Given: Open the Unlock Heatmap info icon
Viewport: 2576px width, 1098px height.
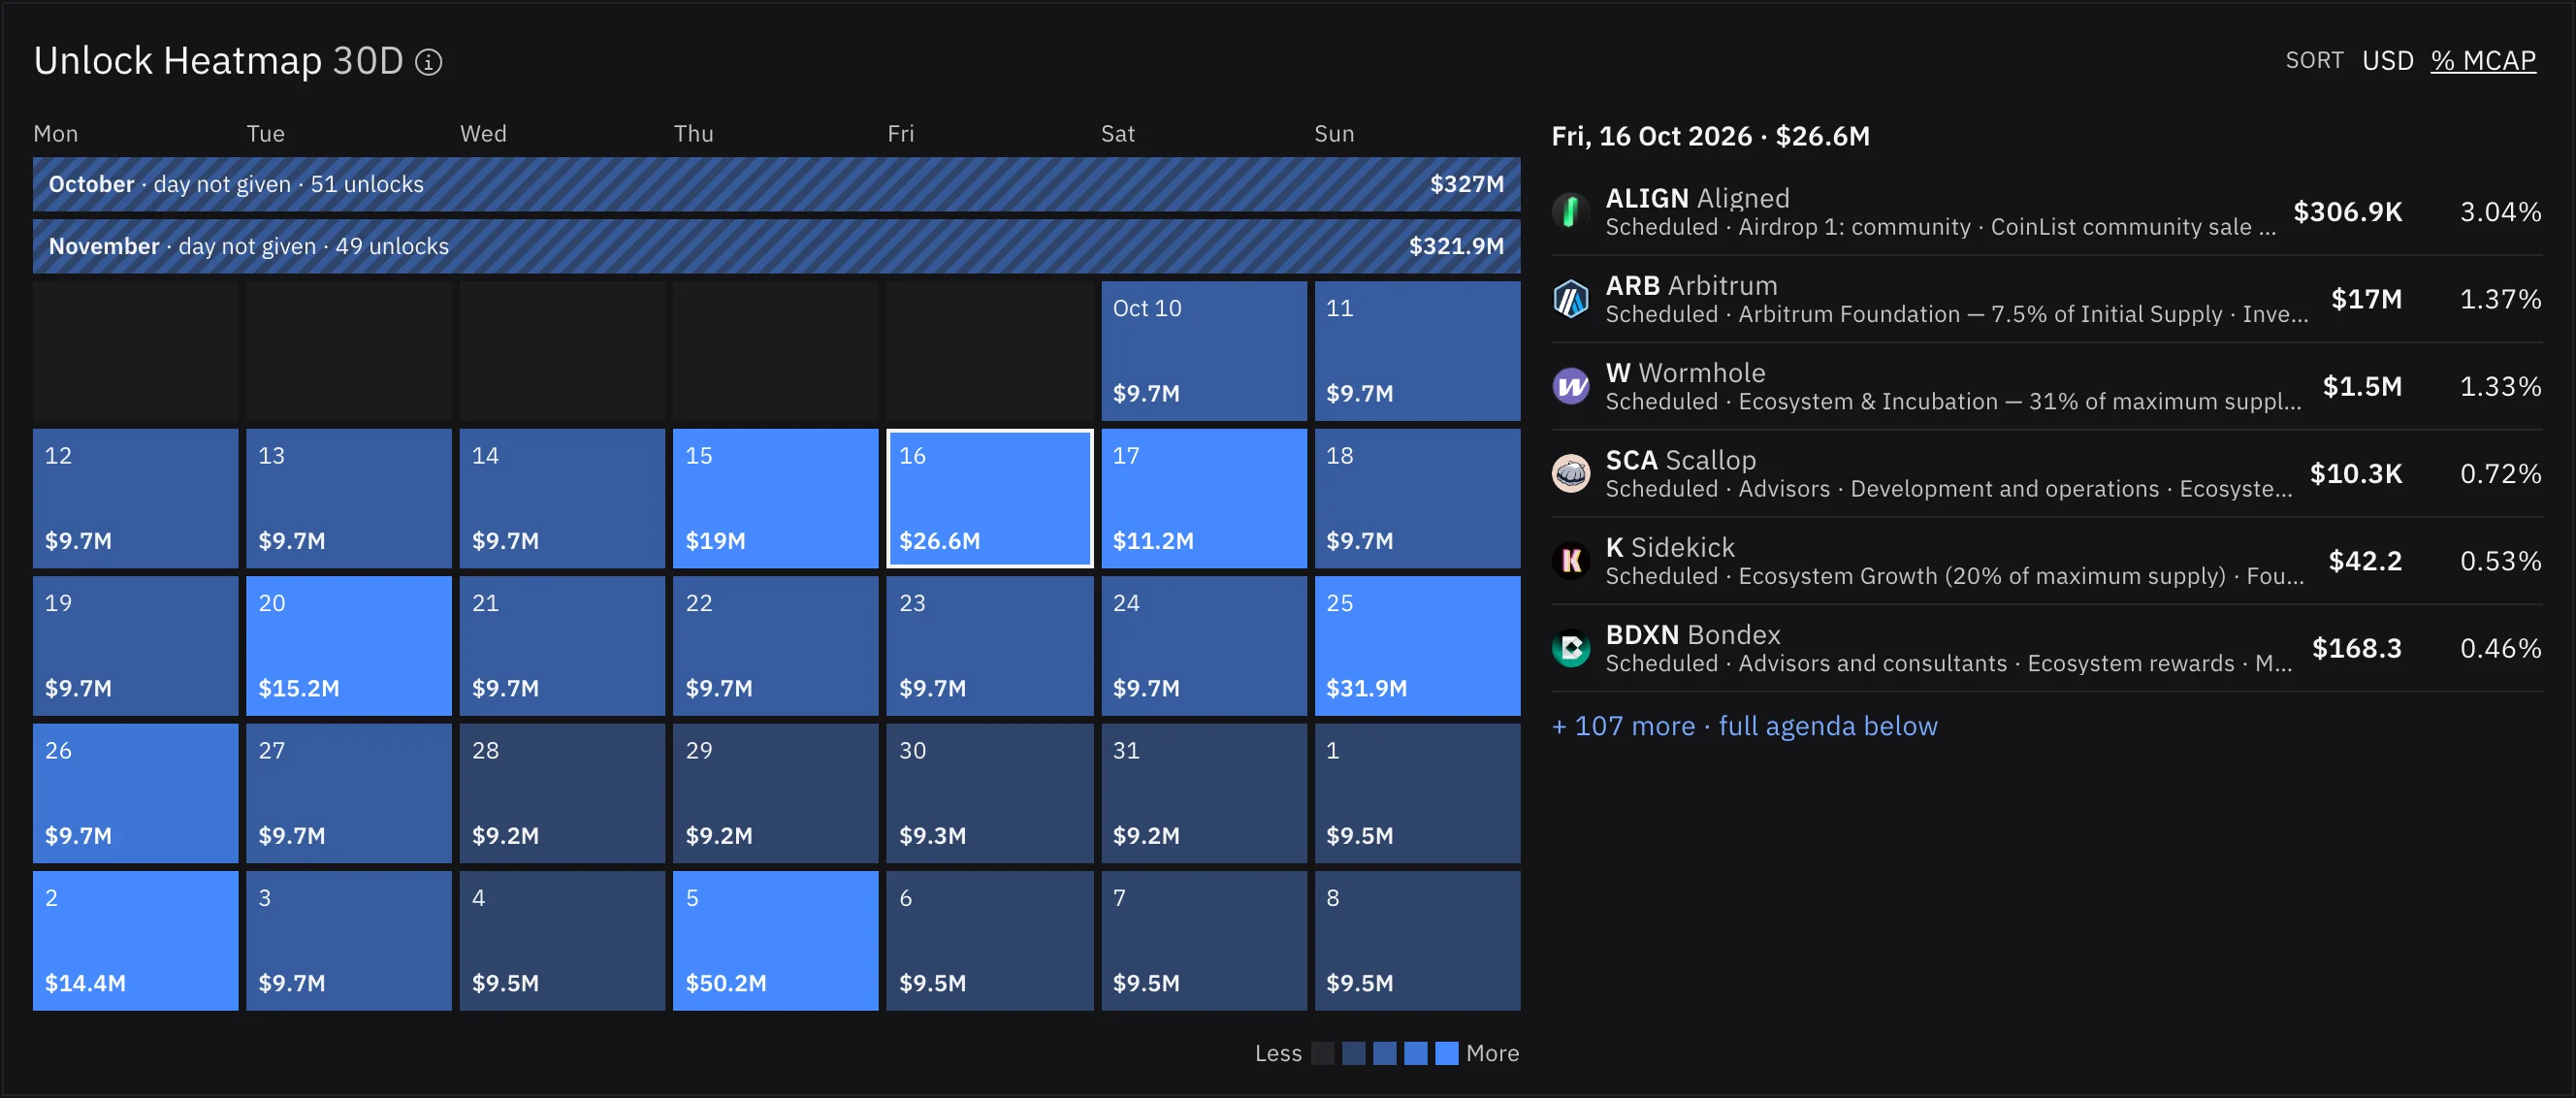Looking at the screenshot, I should pyautogui.click(x=428, y=62).
